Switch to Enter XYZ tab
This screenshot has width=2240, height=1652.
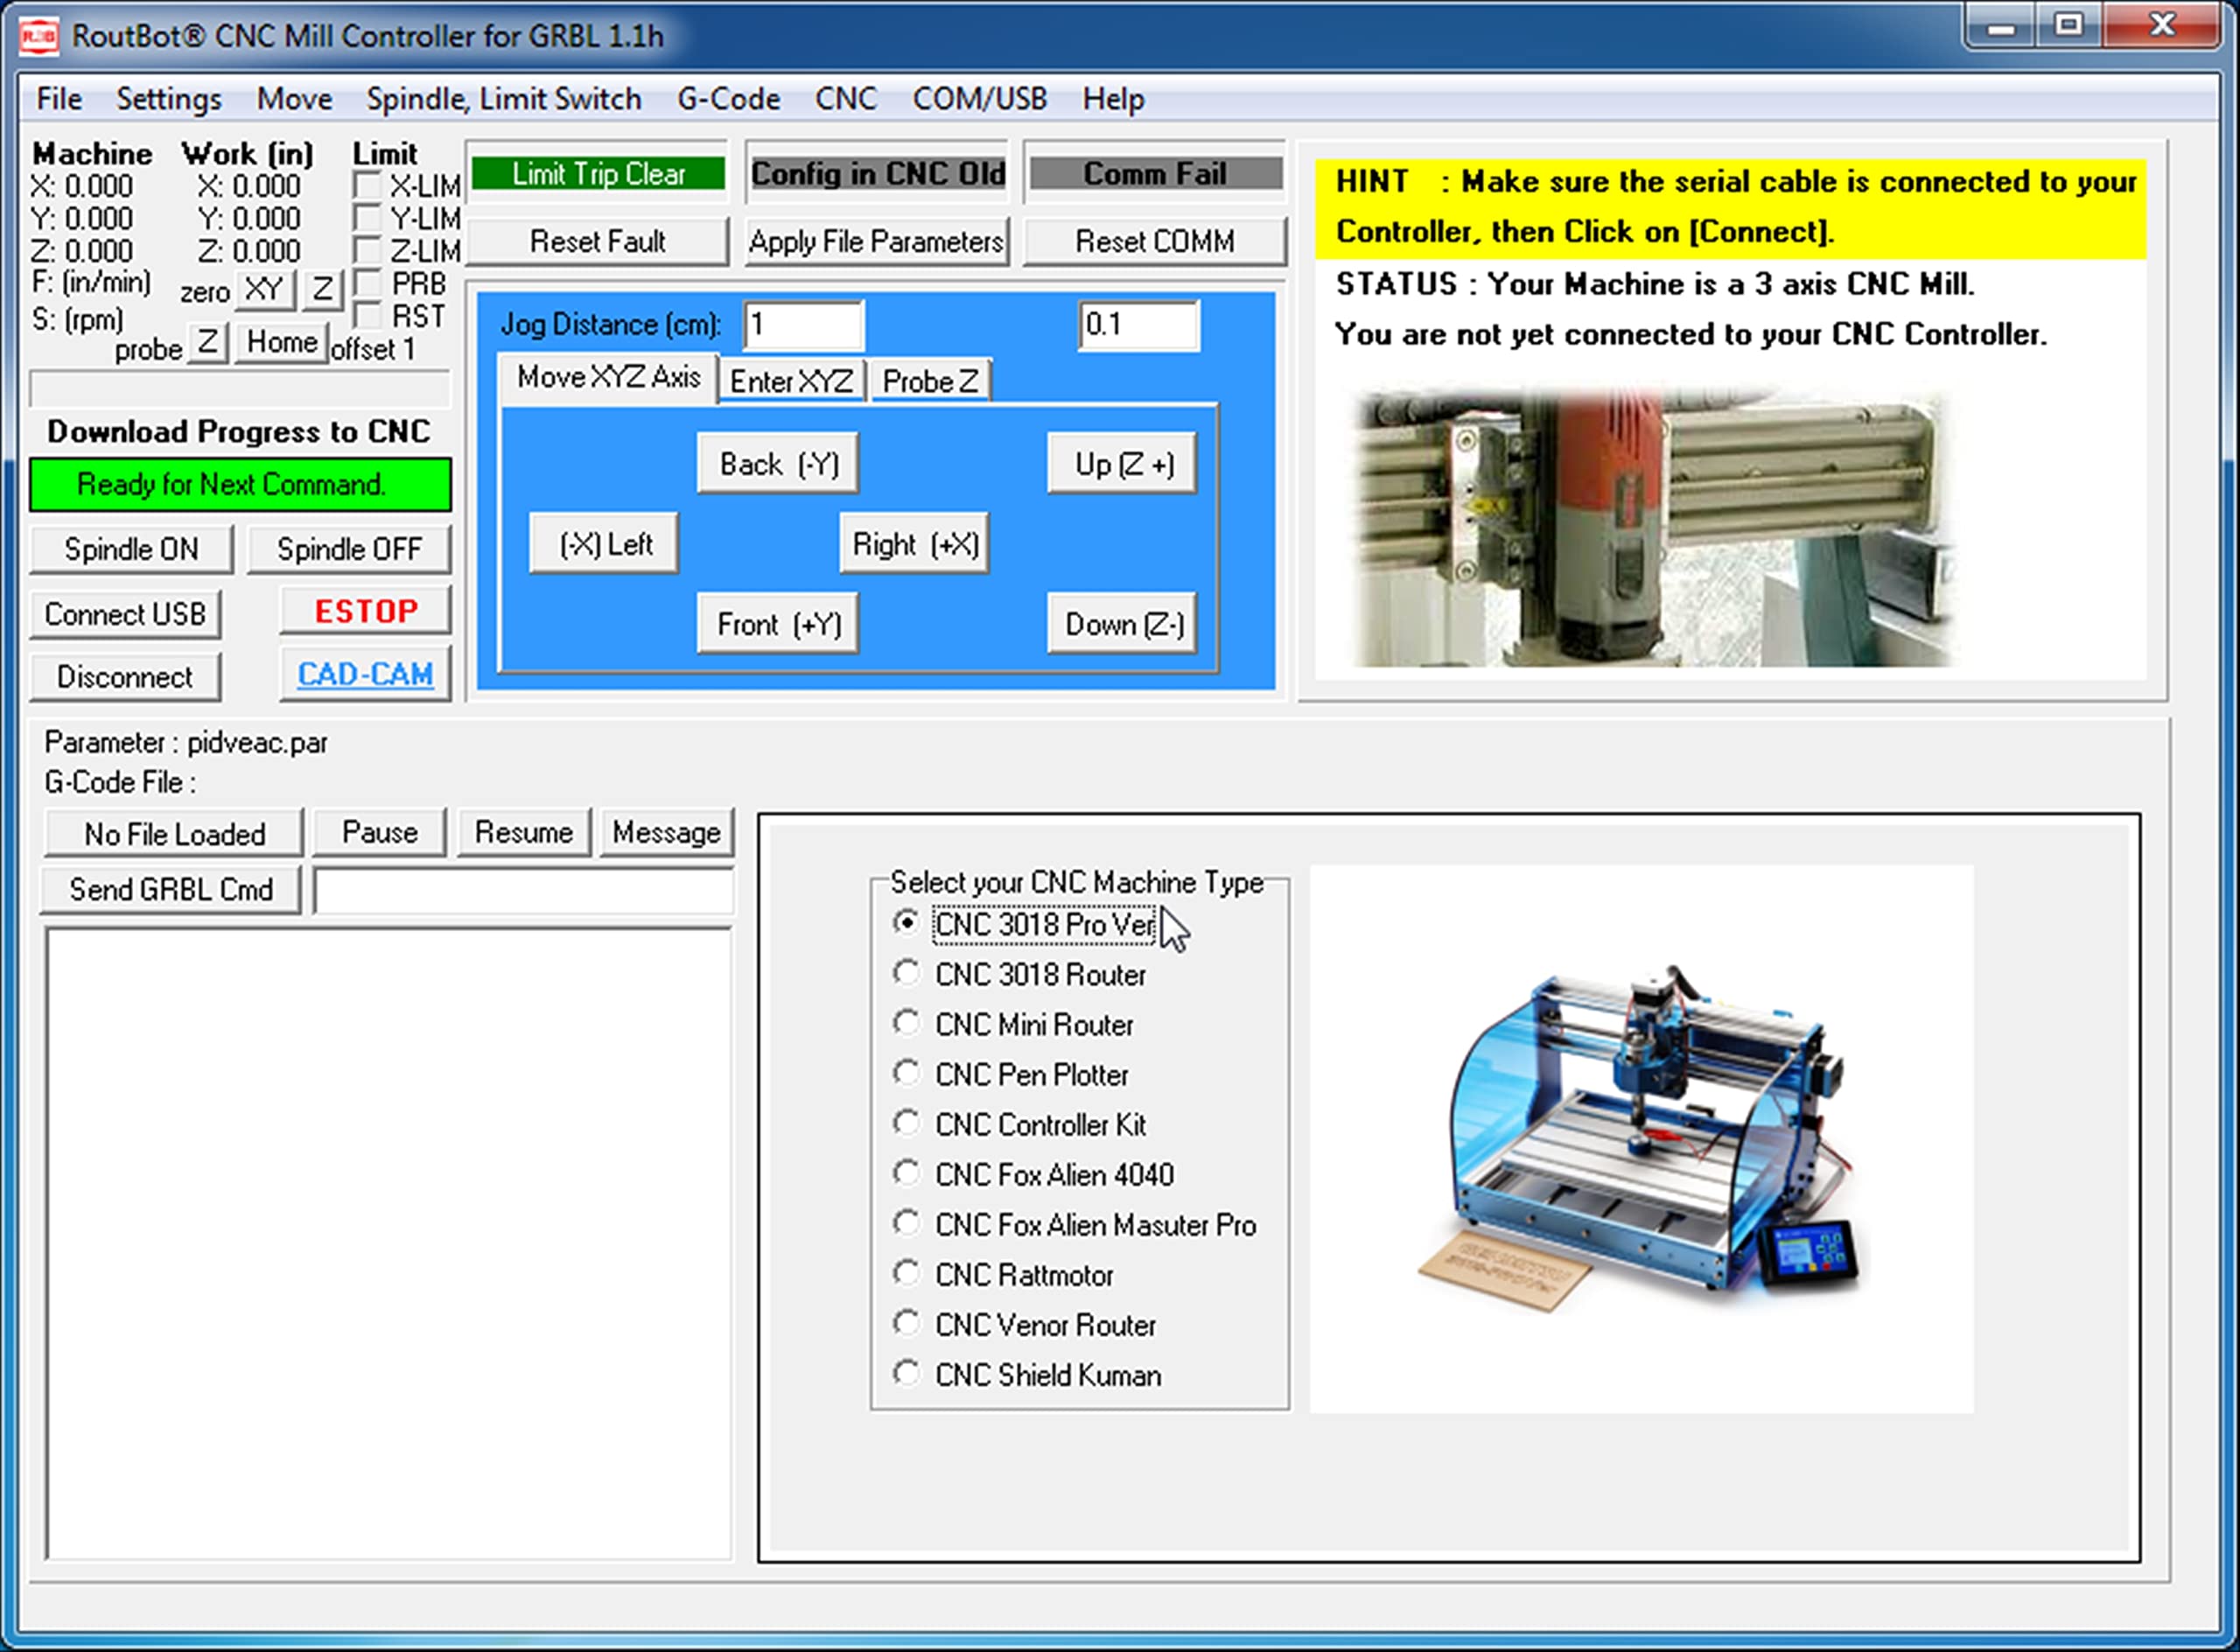point(791,381)
